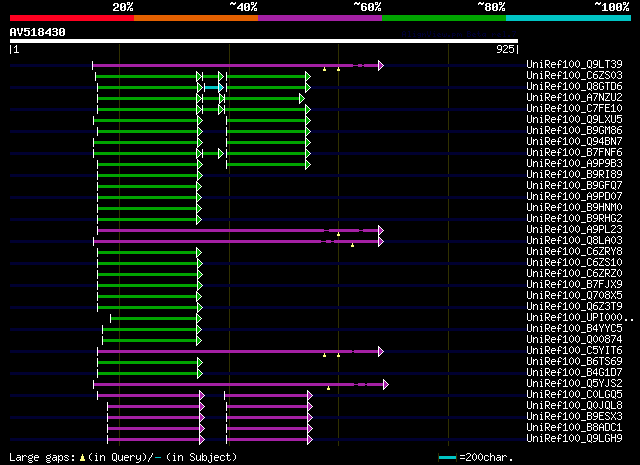Click the orange ~40% legend segment
Viewport: 640px width, 465px height.
(x=196, y=18)
